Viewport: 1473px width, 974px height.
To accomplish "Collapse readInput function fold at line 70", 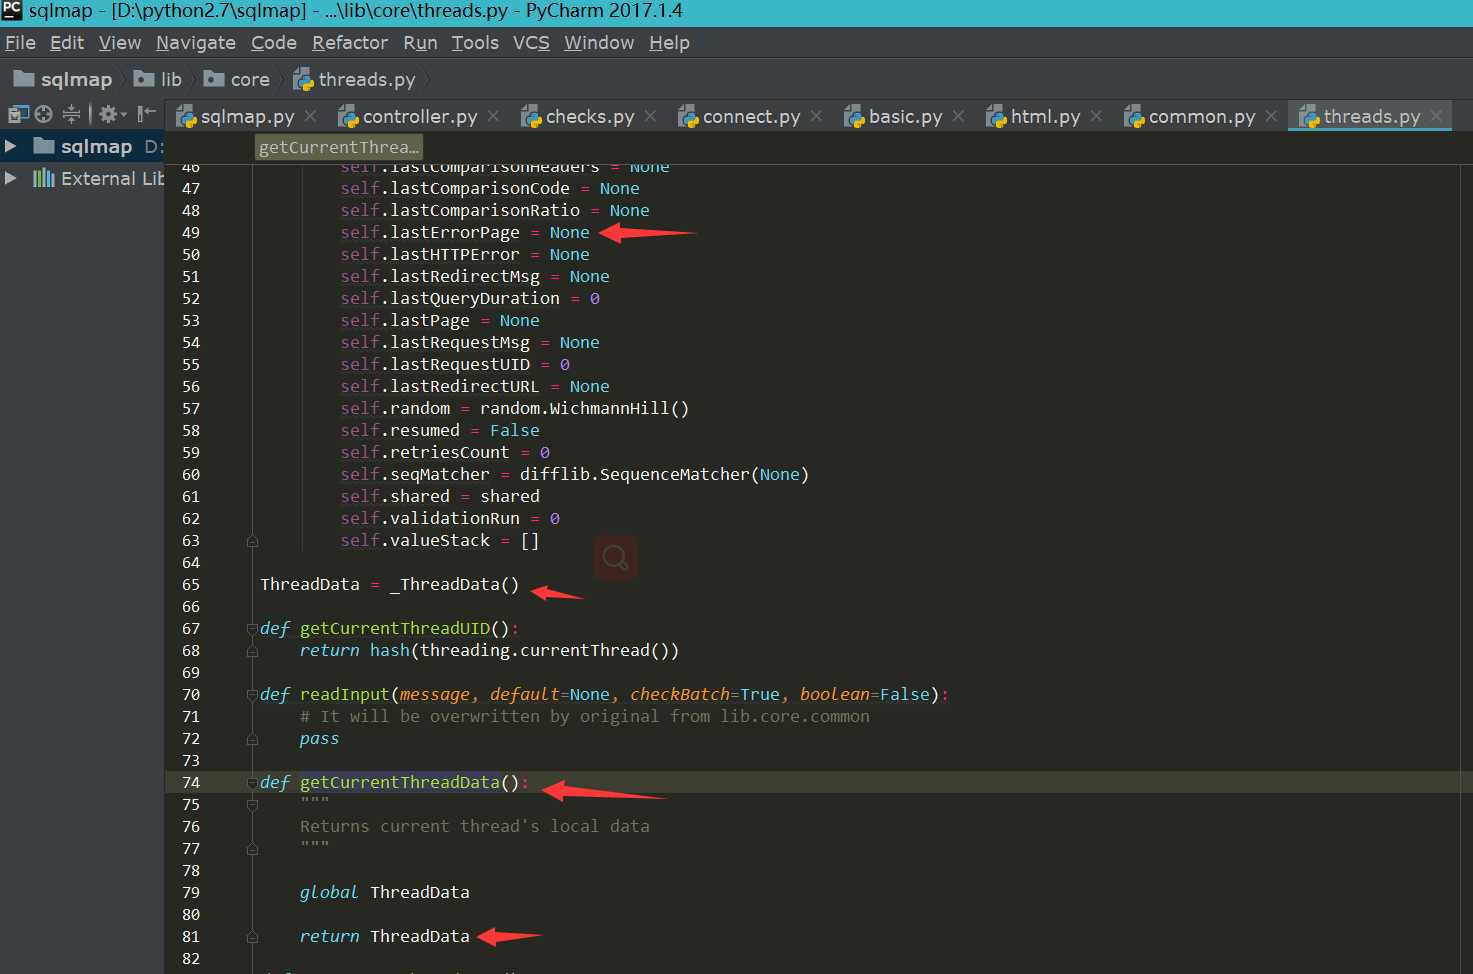I will click(252, 695).
